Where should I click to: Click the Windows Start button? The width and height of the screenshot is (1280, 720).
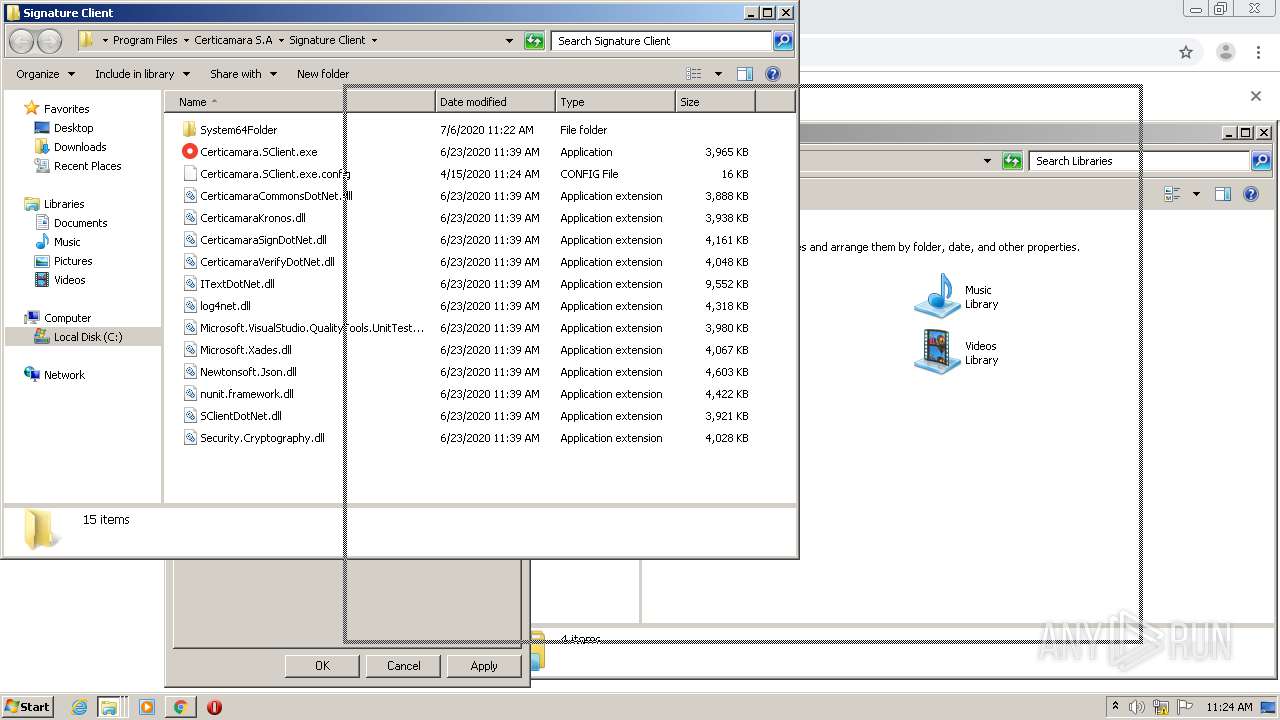(x=27, y=707)
